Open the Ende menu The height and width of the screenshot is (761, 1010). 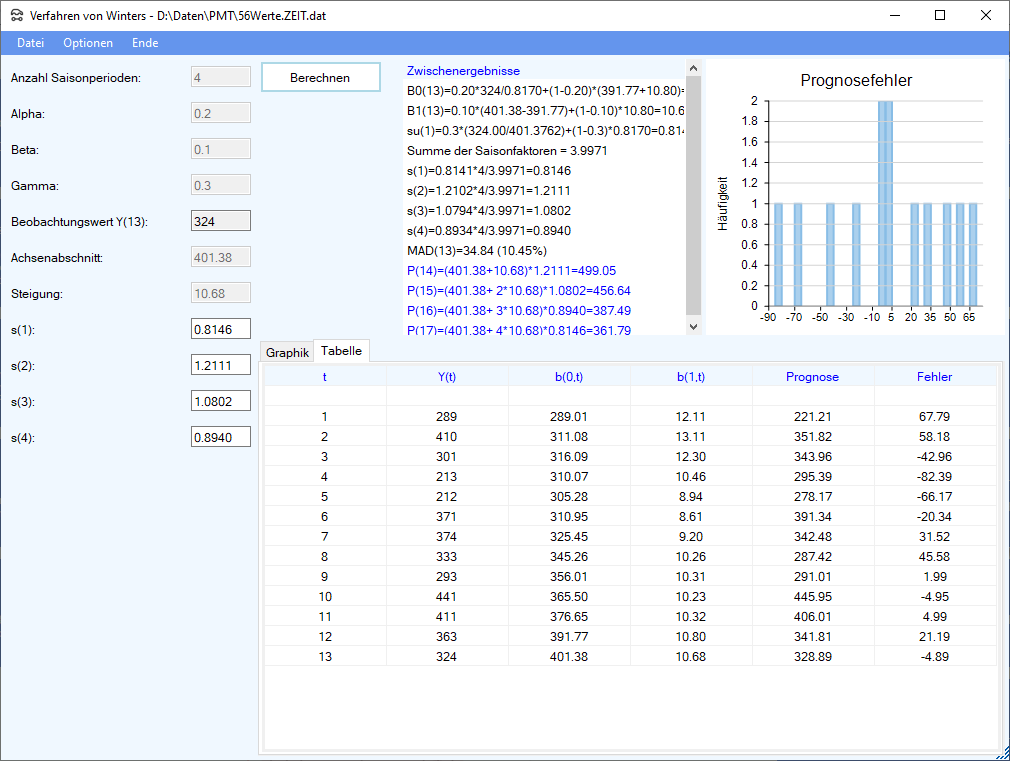click(x=145, y=43)
